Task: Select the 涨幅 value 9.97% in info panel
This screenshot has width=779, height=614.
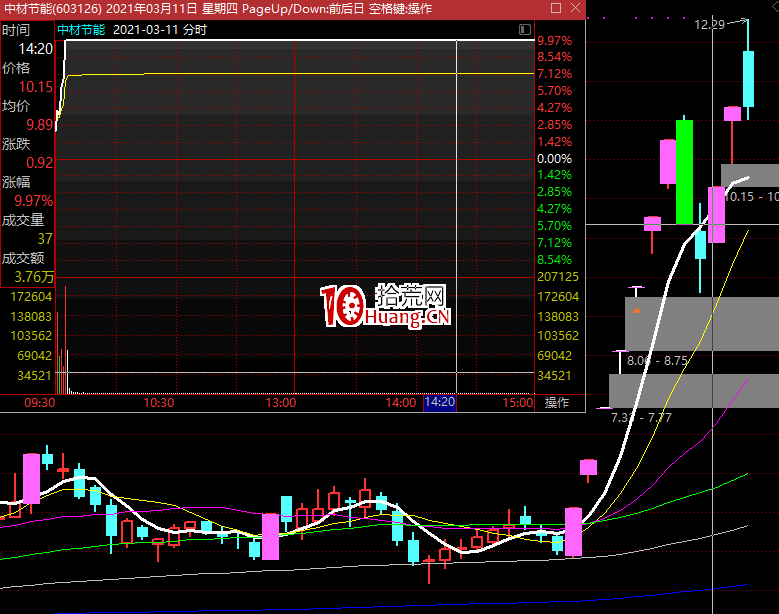Action: tap(33, 201)
